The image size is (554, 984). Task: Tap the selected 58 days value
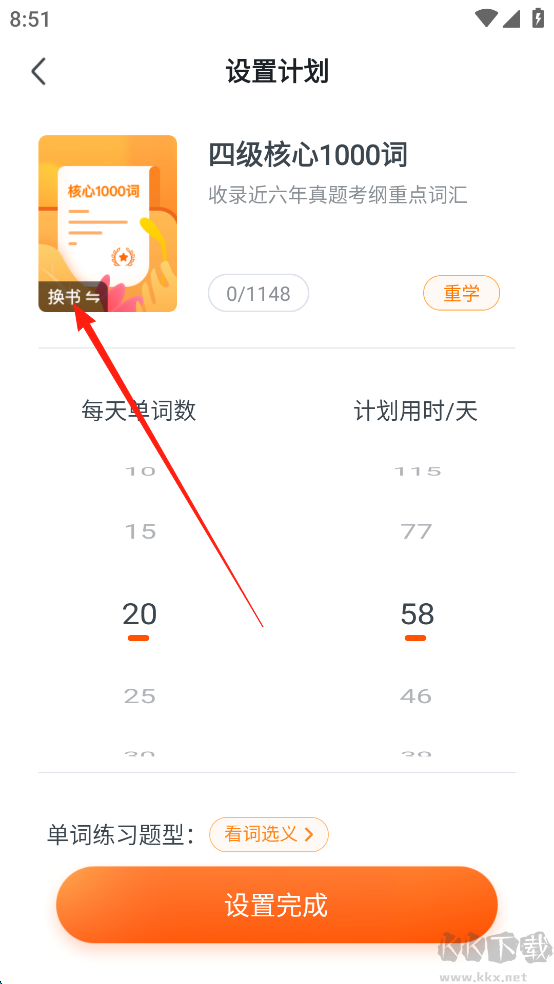417,614
